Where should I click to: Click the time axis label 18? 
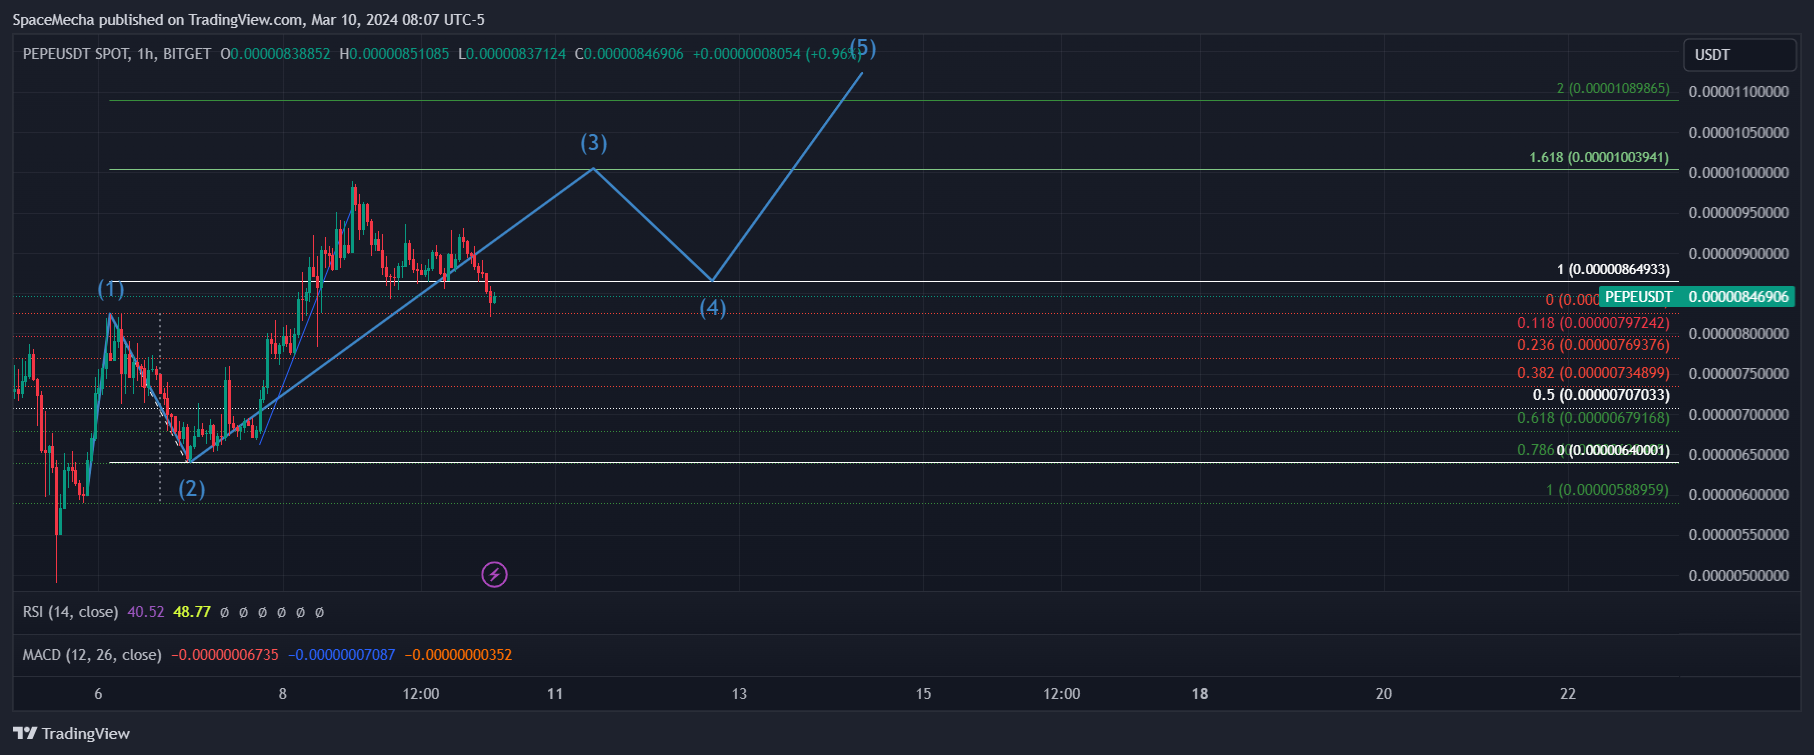[1200, 694]
